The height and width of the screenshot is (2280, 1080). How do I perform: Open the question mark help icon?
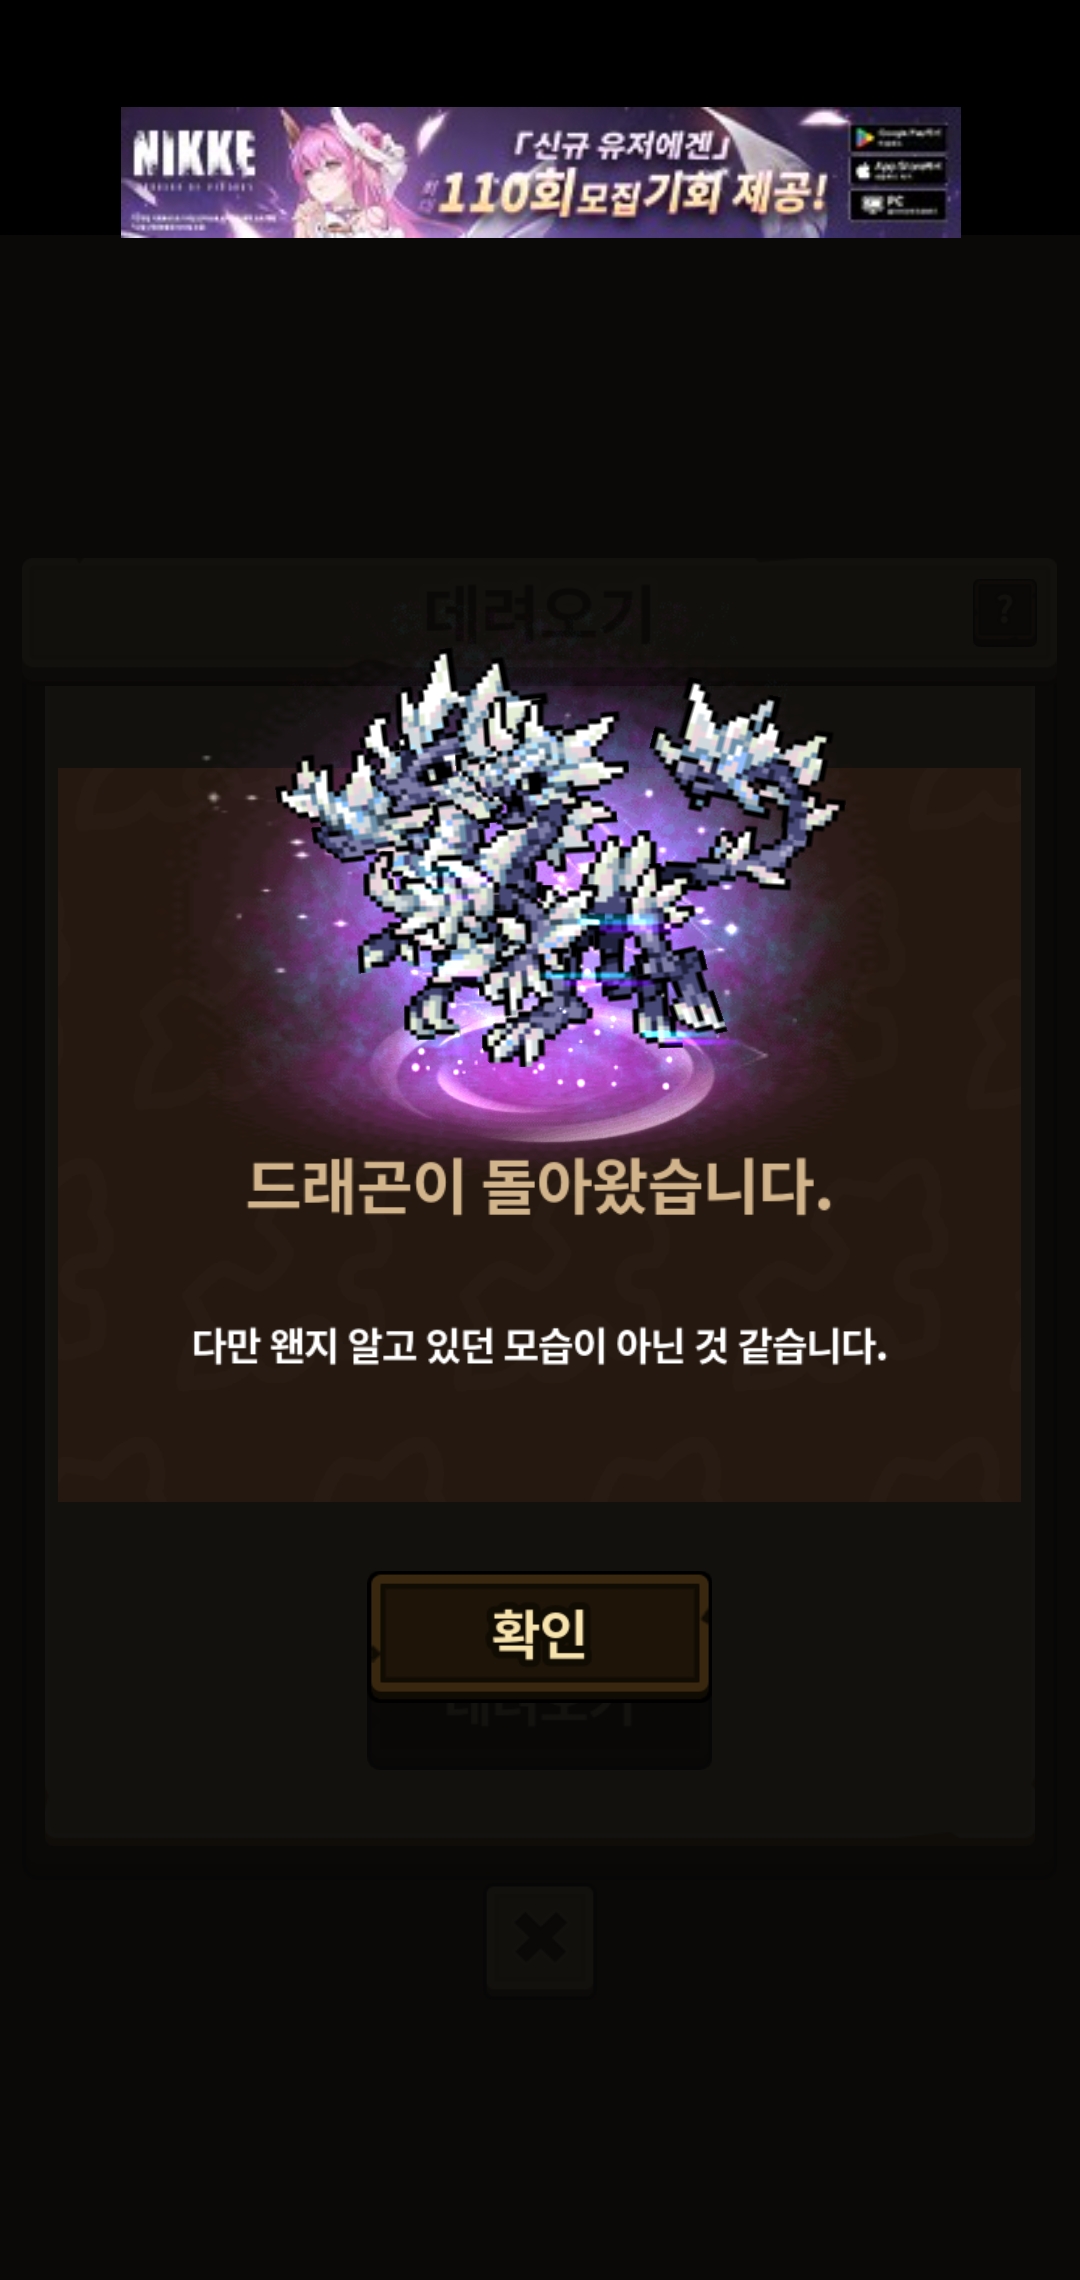pyautogui.click(x=1005, y=611)
